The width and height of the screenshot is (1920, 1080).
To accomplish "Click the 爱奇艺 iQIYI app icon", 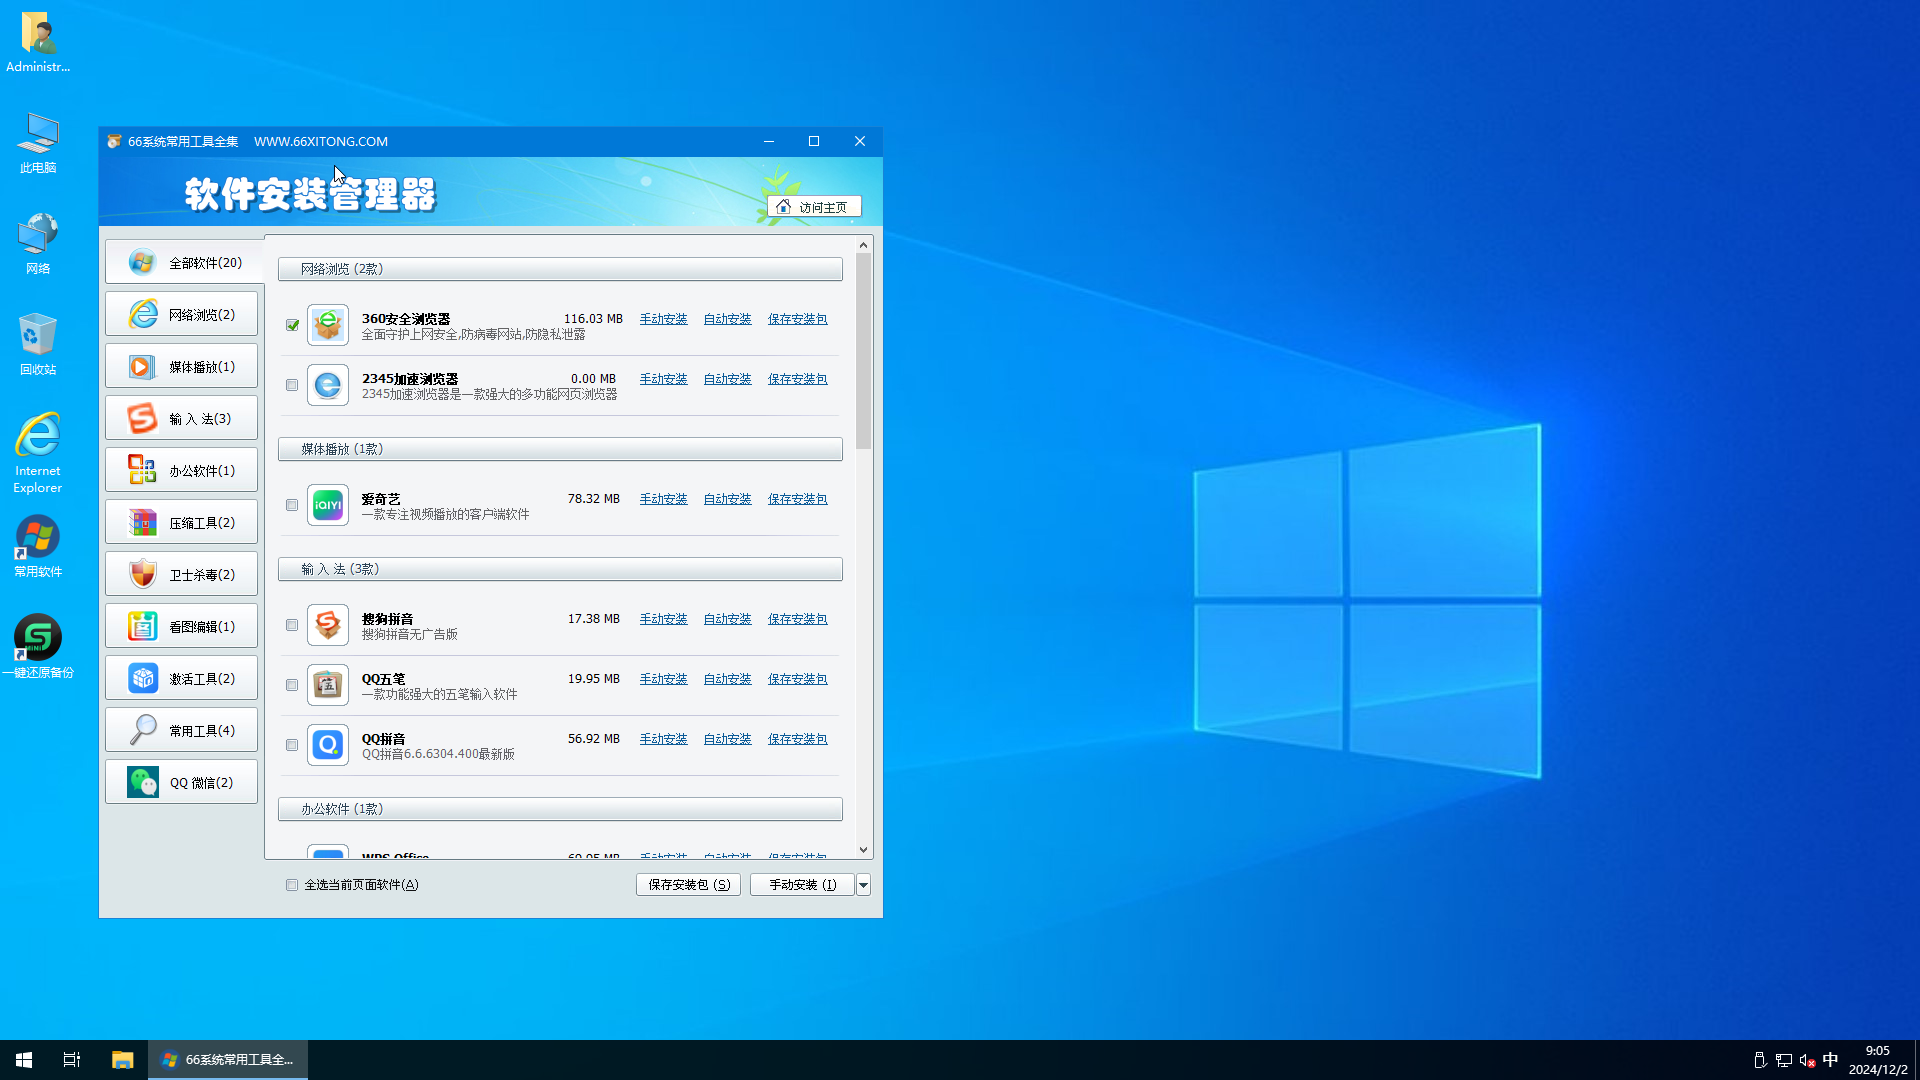I will click(x=328, y=505).
